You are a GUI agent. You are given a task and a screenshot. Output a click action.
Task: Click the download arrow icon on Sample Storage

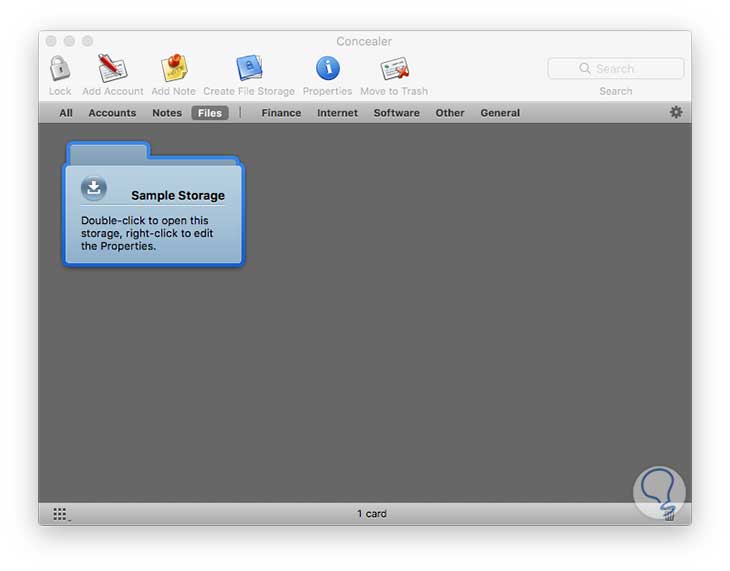94,188
